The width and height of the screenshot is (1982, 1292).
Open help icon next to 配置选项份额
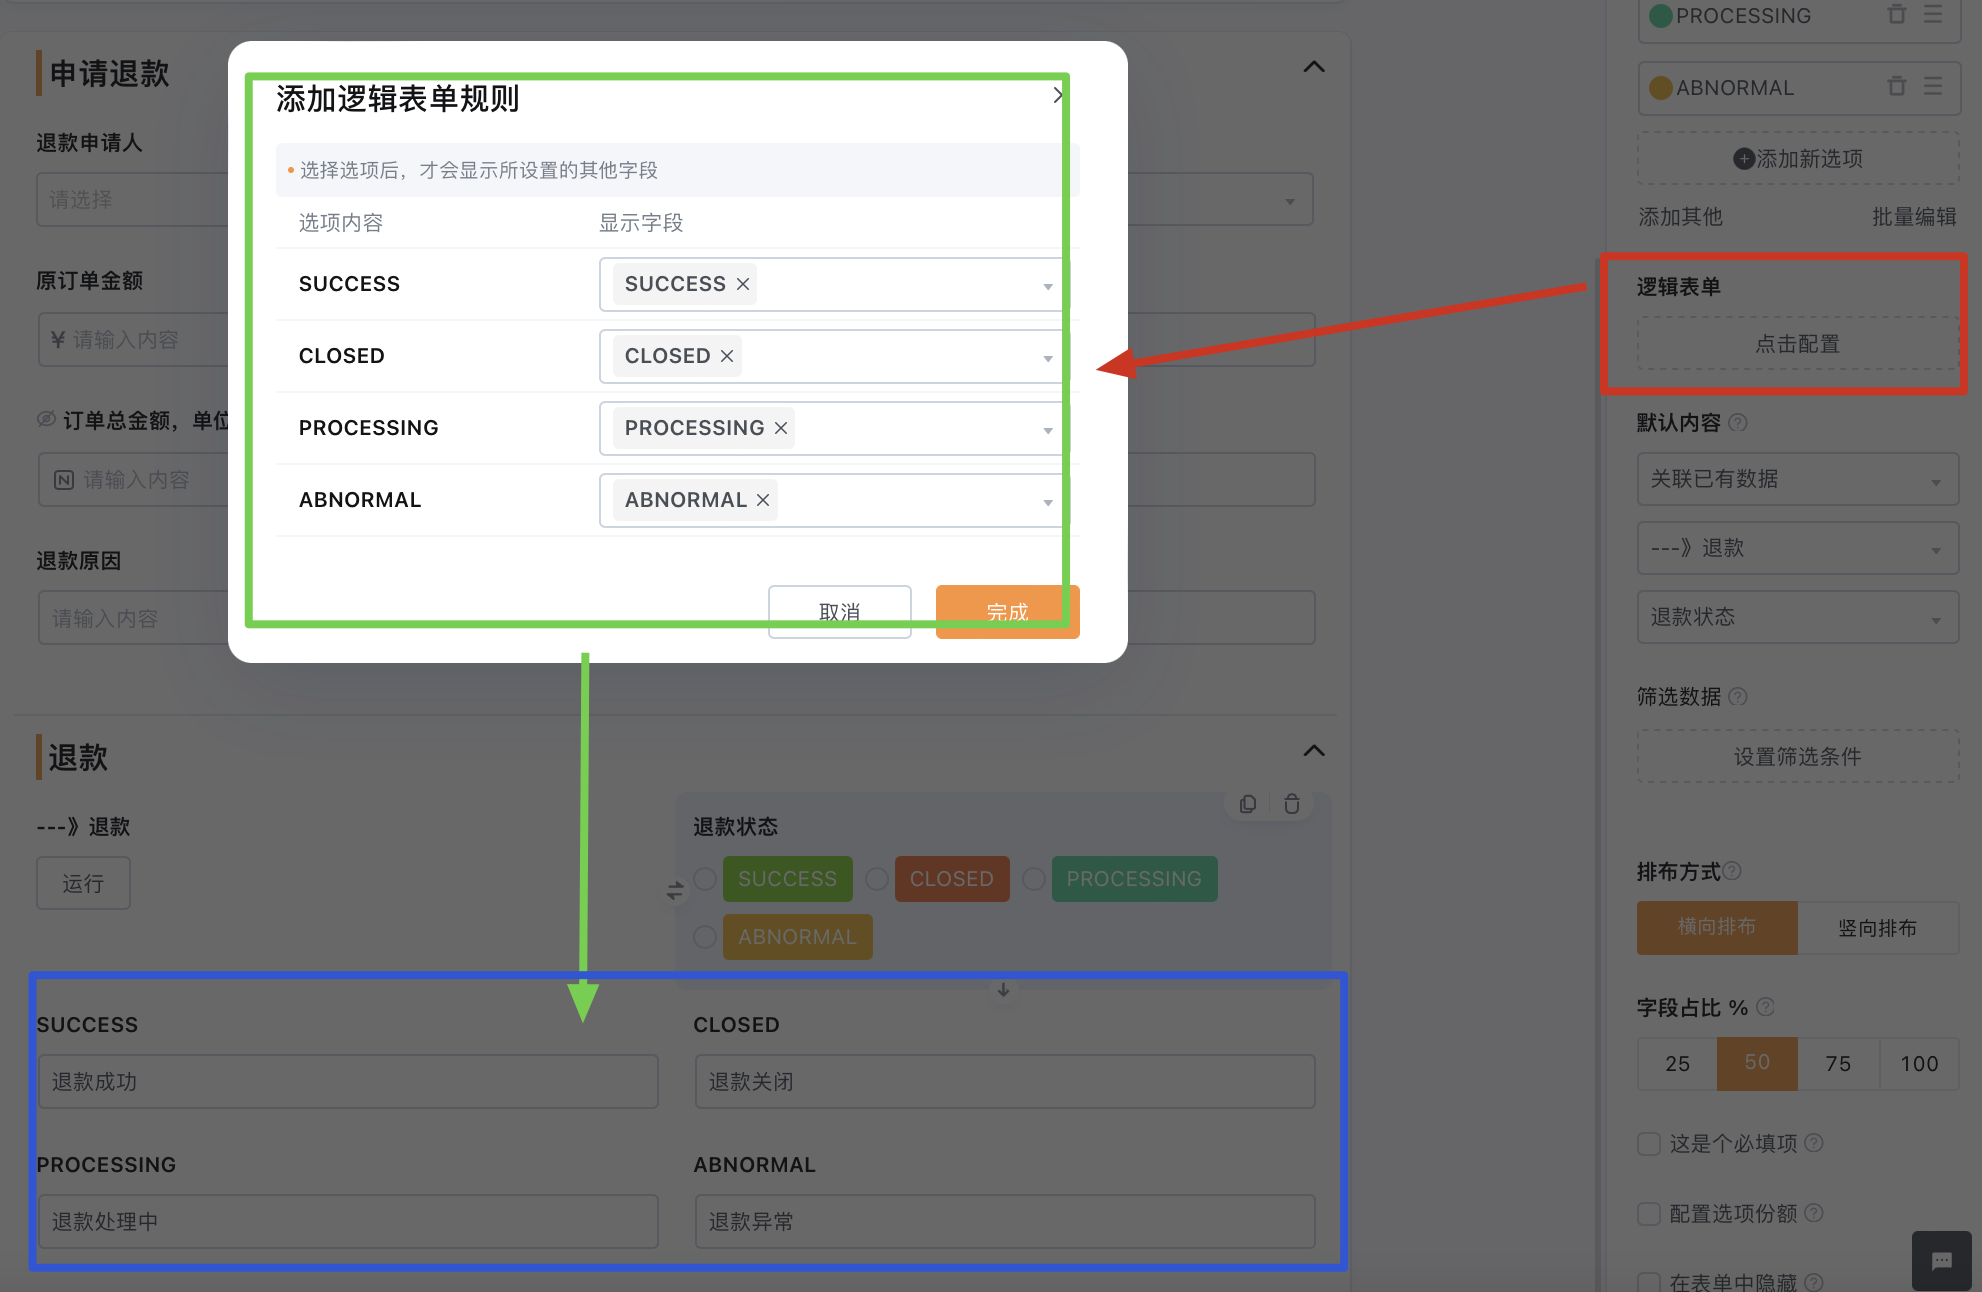click(1814, 1212)
